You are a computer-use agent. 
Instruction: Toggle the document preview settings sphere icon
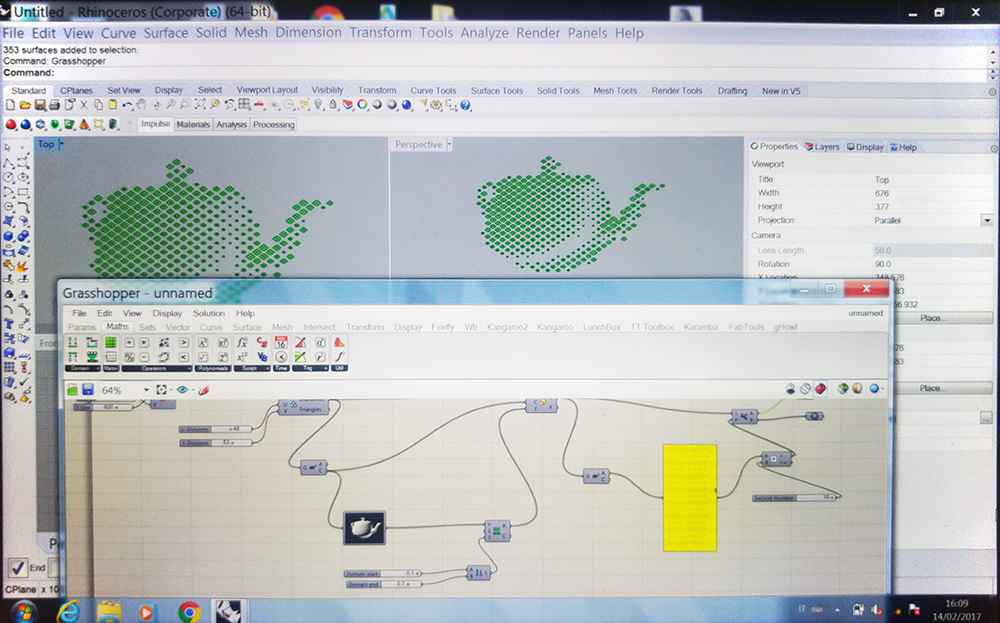(857, 389)
